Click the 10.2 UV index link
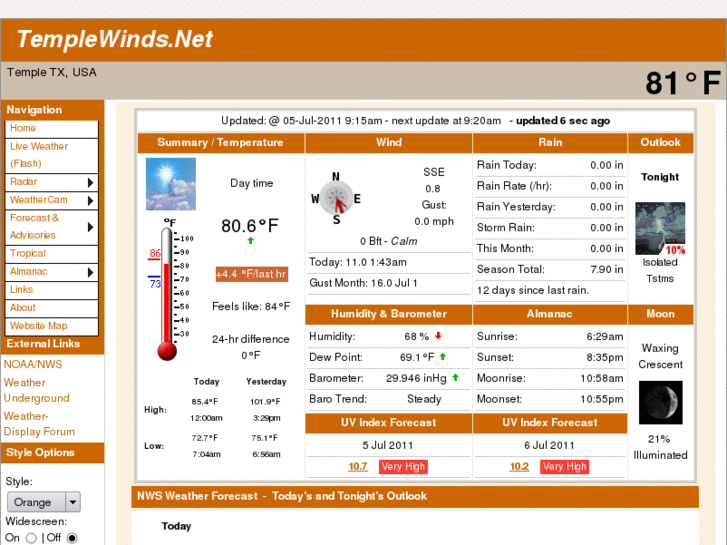Image resolution: width=727 pixels, height=545 pixels. click(519, 467)
